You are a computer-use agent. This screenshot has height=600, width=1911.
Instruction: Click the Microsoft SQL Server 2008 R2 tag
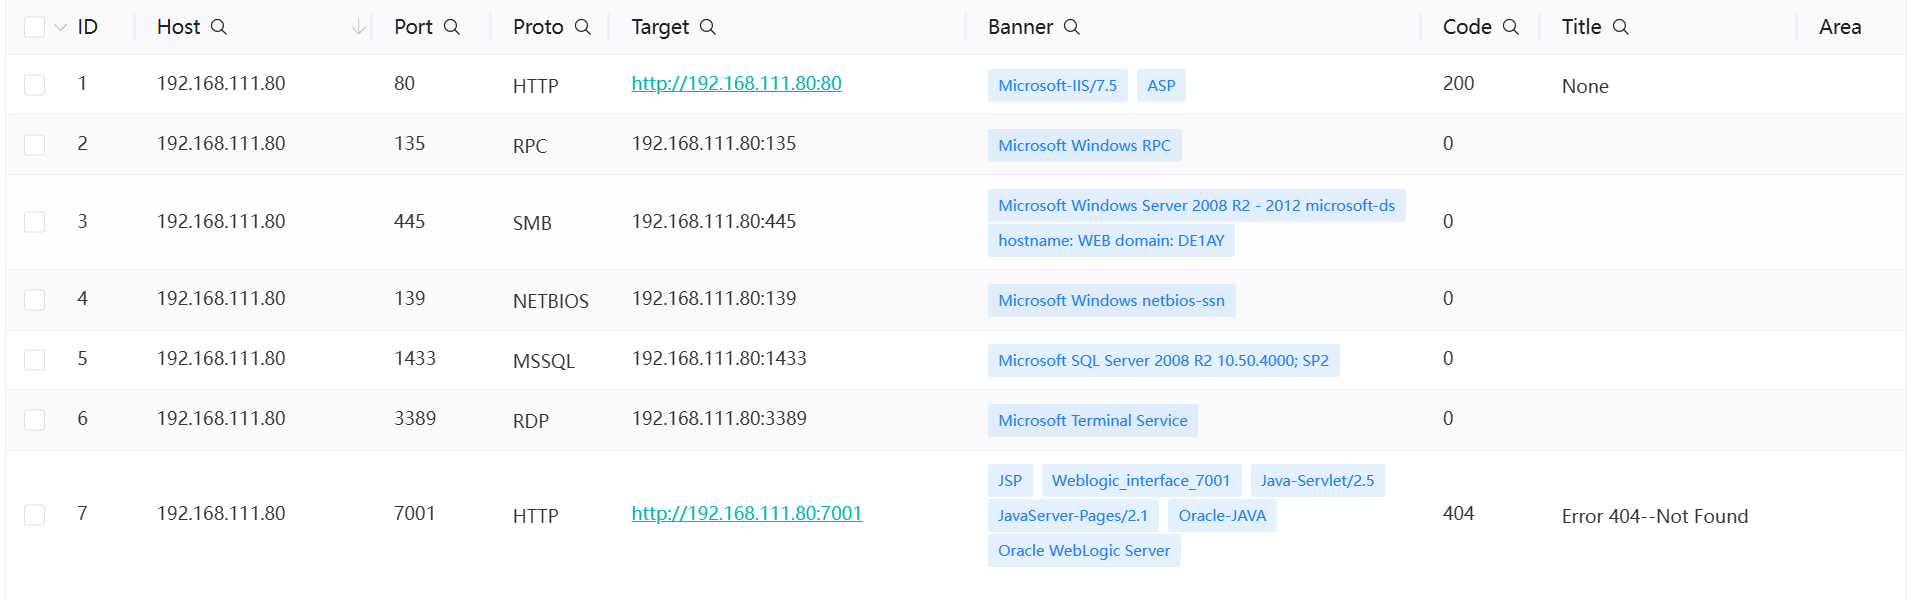point(1163,361)
